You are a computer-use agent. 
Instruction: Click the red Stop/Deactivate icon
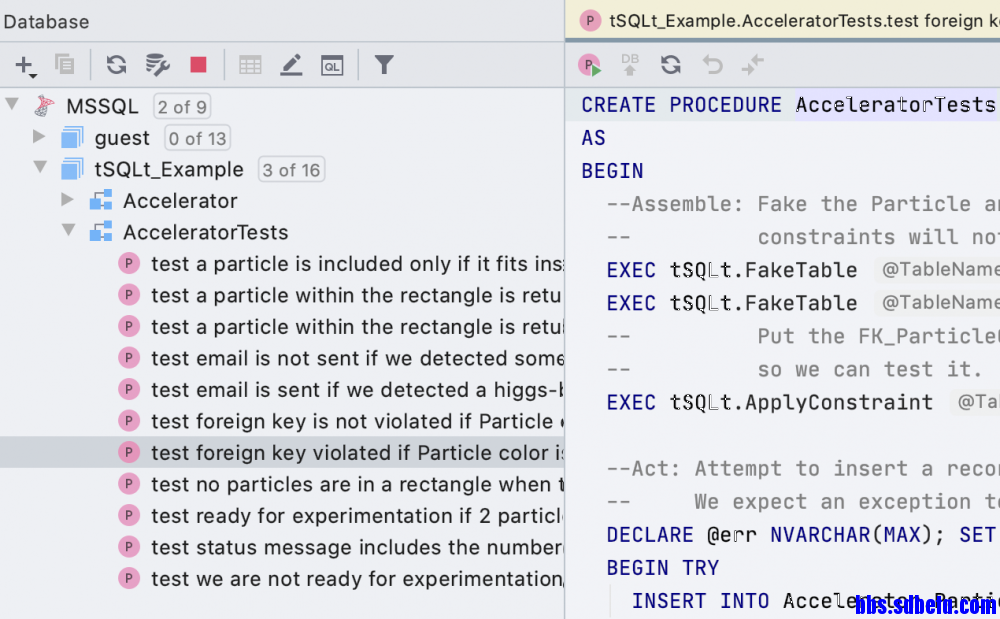198,64
